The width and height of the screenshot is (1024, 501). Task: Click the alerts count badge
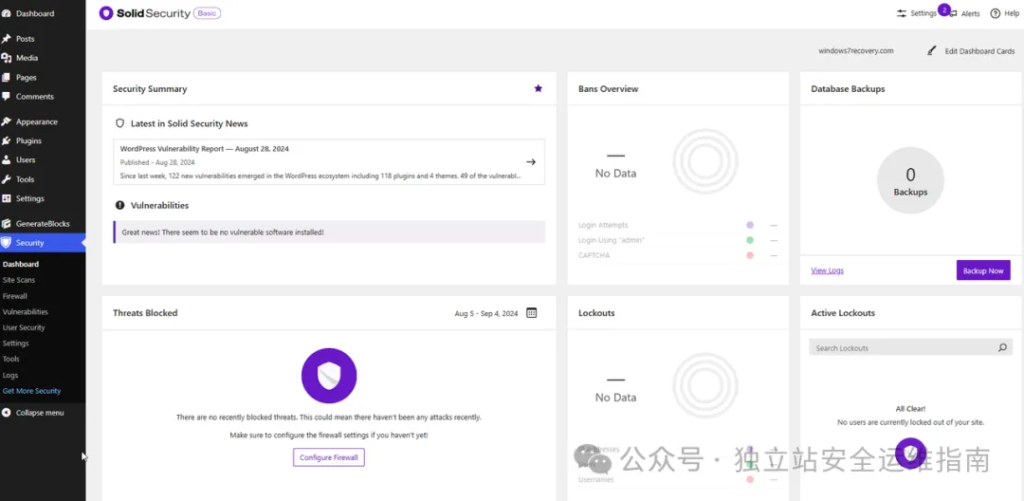[944, 9]
